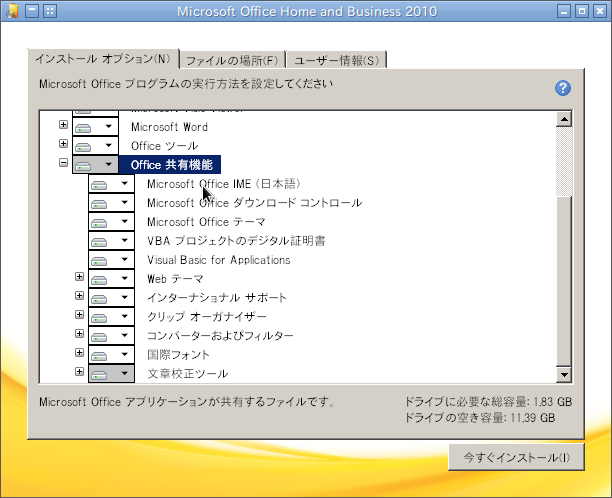The width and height of the screenshot is (612, 498).
Task: Open install dropdown for コンバーターおよびフィルター
Action: pos(112,336)
